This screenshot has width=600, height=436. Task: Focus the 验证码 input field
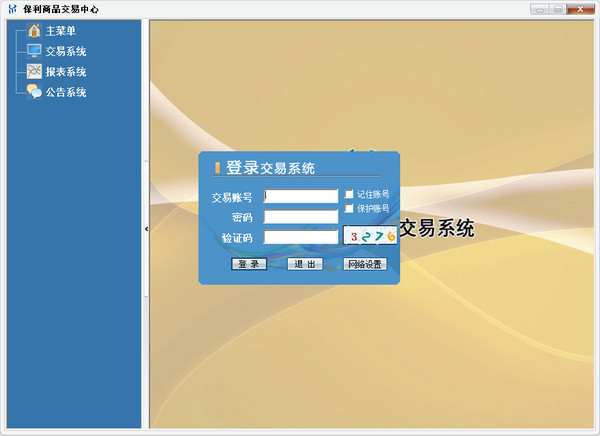pyautogui.click(x=301, y=237)
